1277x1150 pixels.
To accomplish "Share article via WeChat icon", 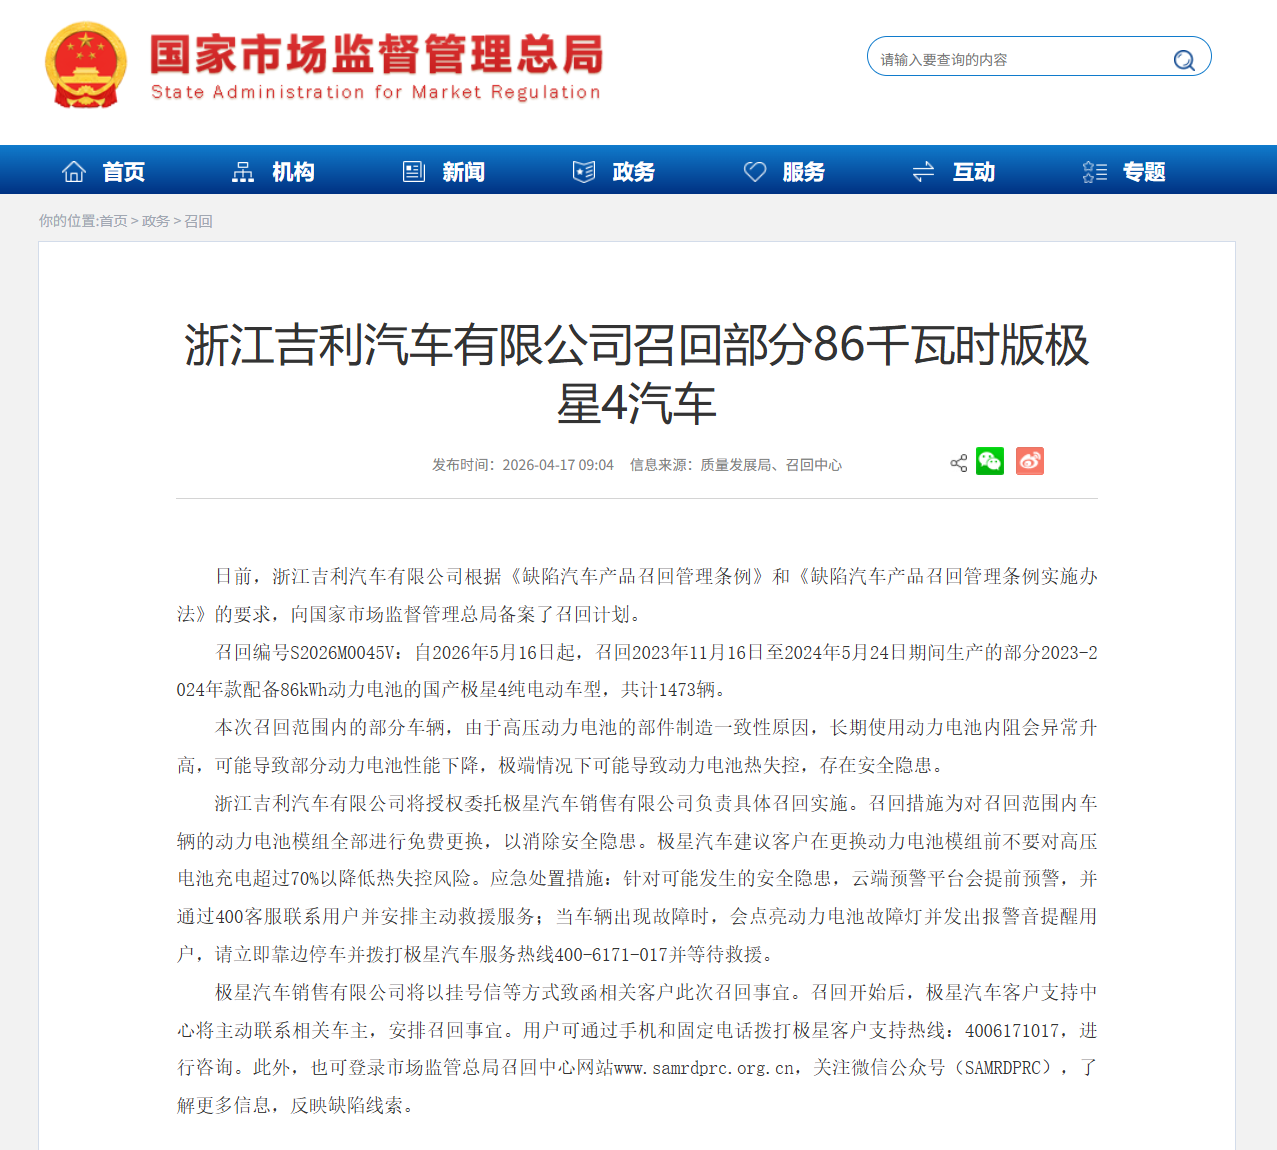I will pos(990,461).
